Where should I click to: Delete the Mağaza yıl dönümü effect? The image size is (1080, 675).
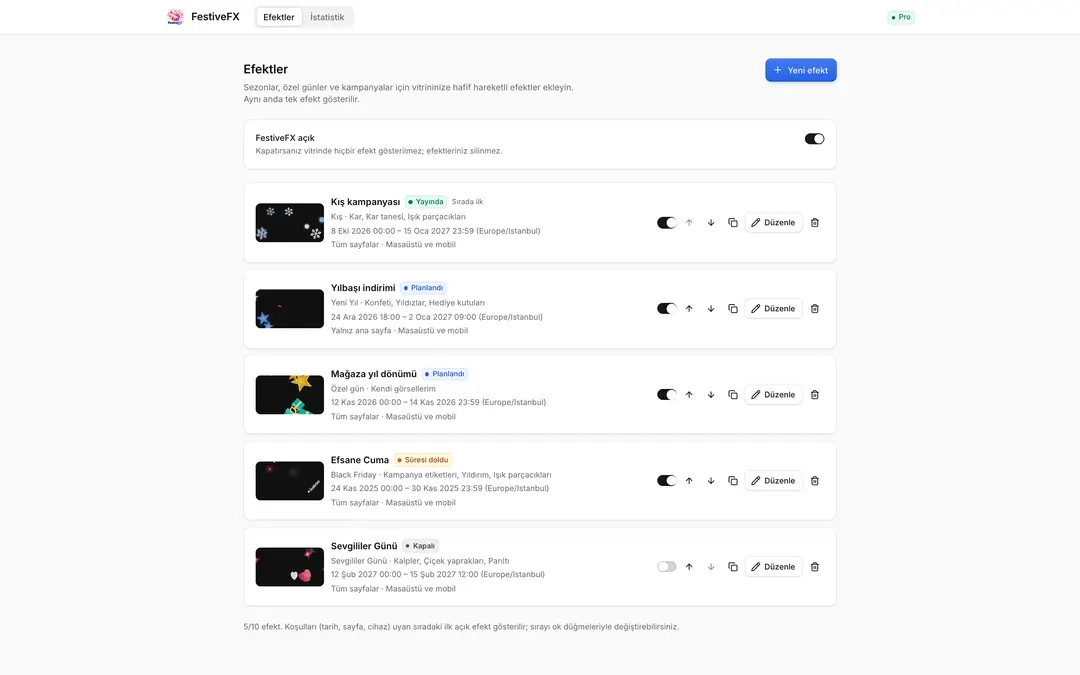(815, 395)
